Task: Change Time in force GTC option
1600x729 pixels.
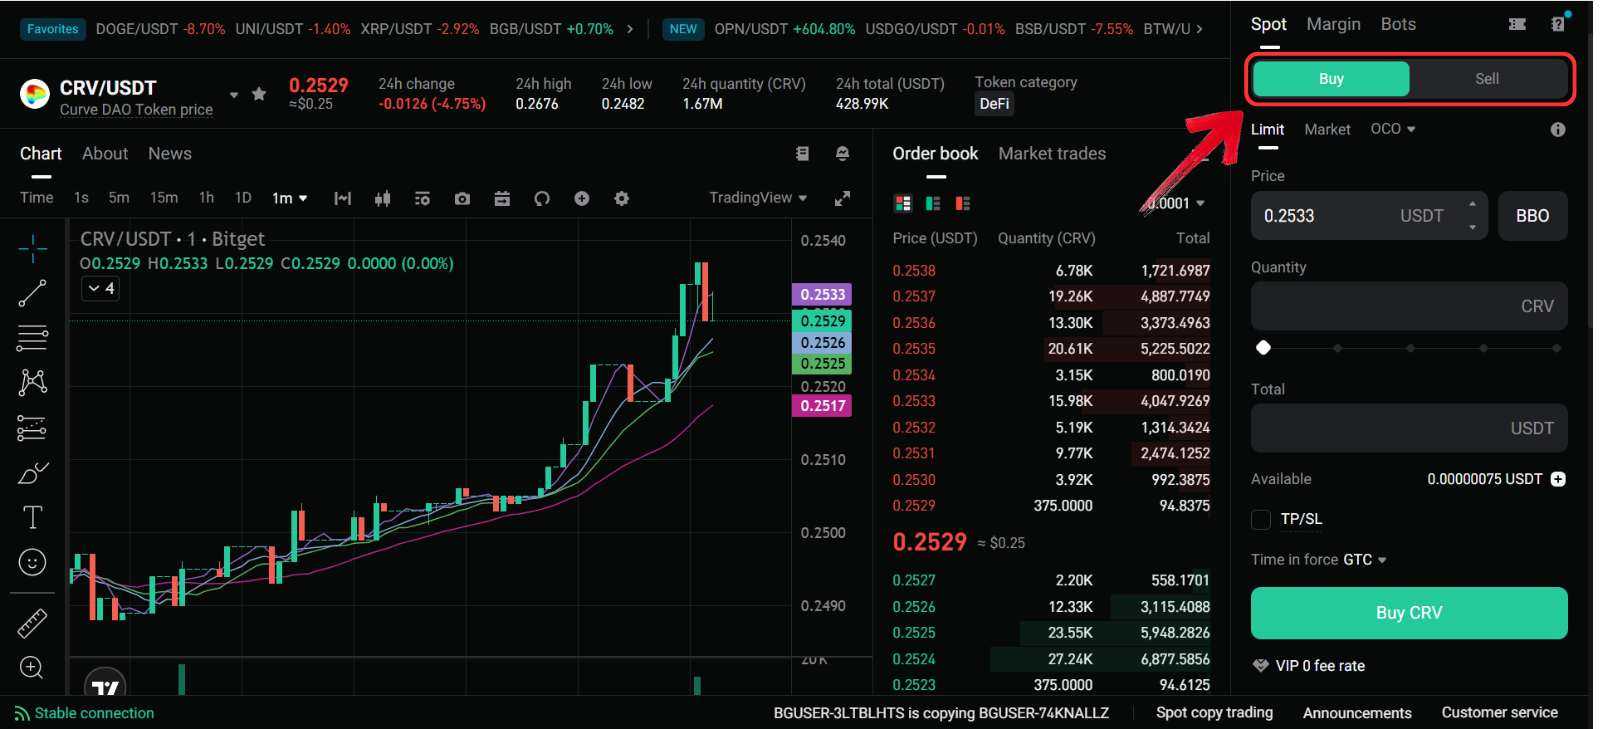Action: click(1365, 560)
